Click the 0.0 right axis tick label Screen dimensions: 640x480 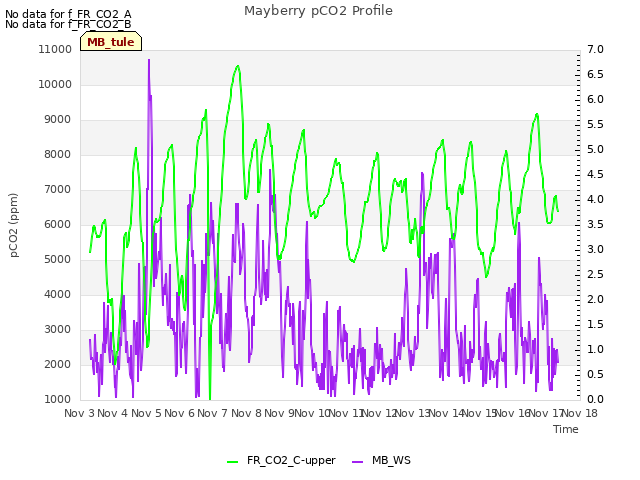[x=595, y=400]
